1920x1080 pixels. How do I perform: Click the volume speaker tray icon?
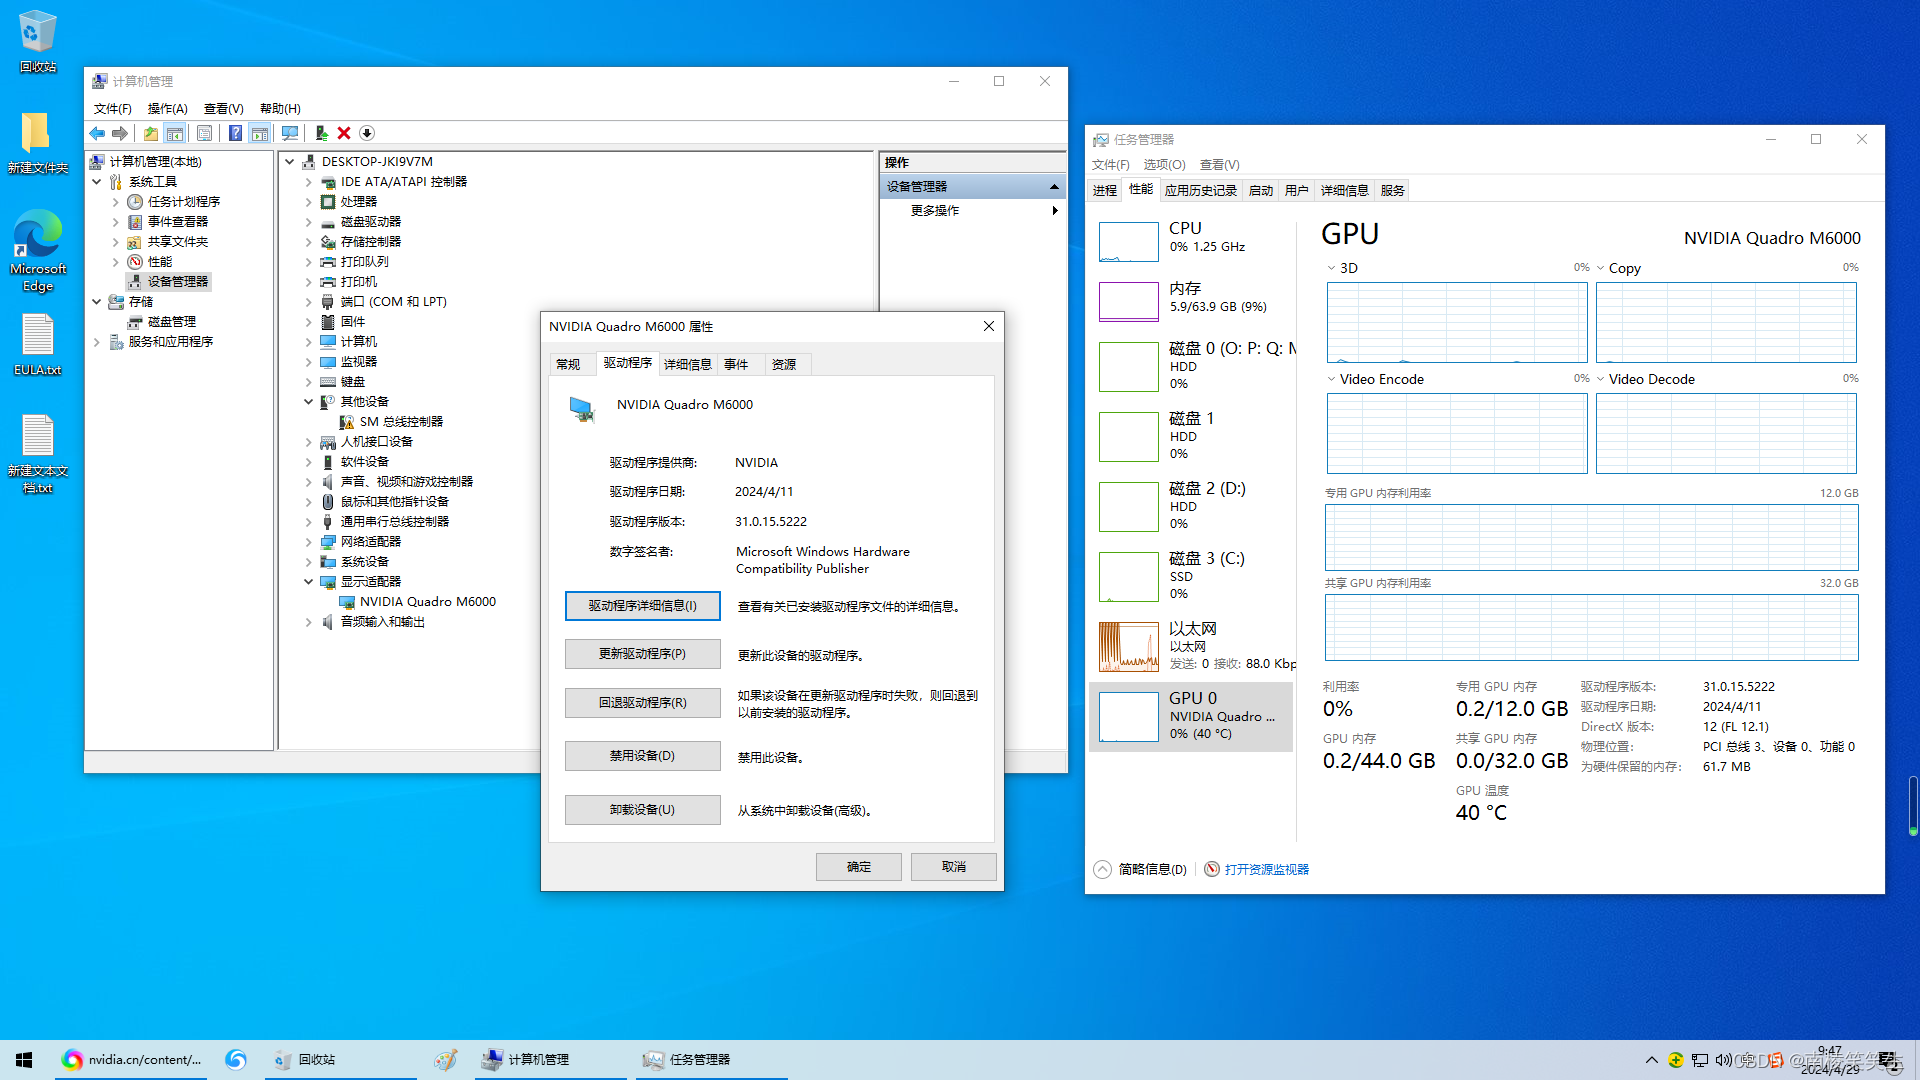[1724, 1060]
